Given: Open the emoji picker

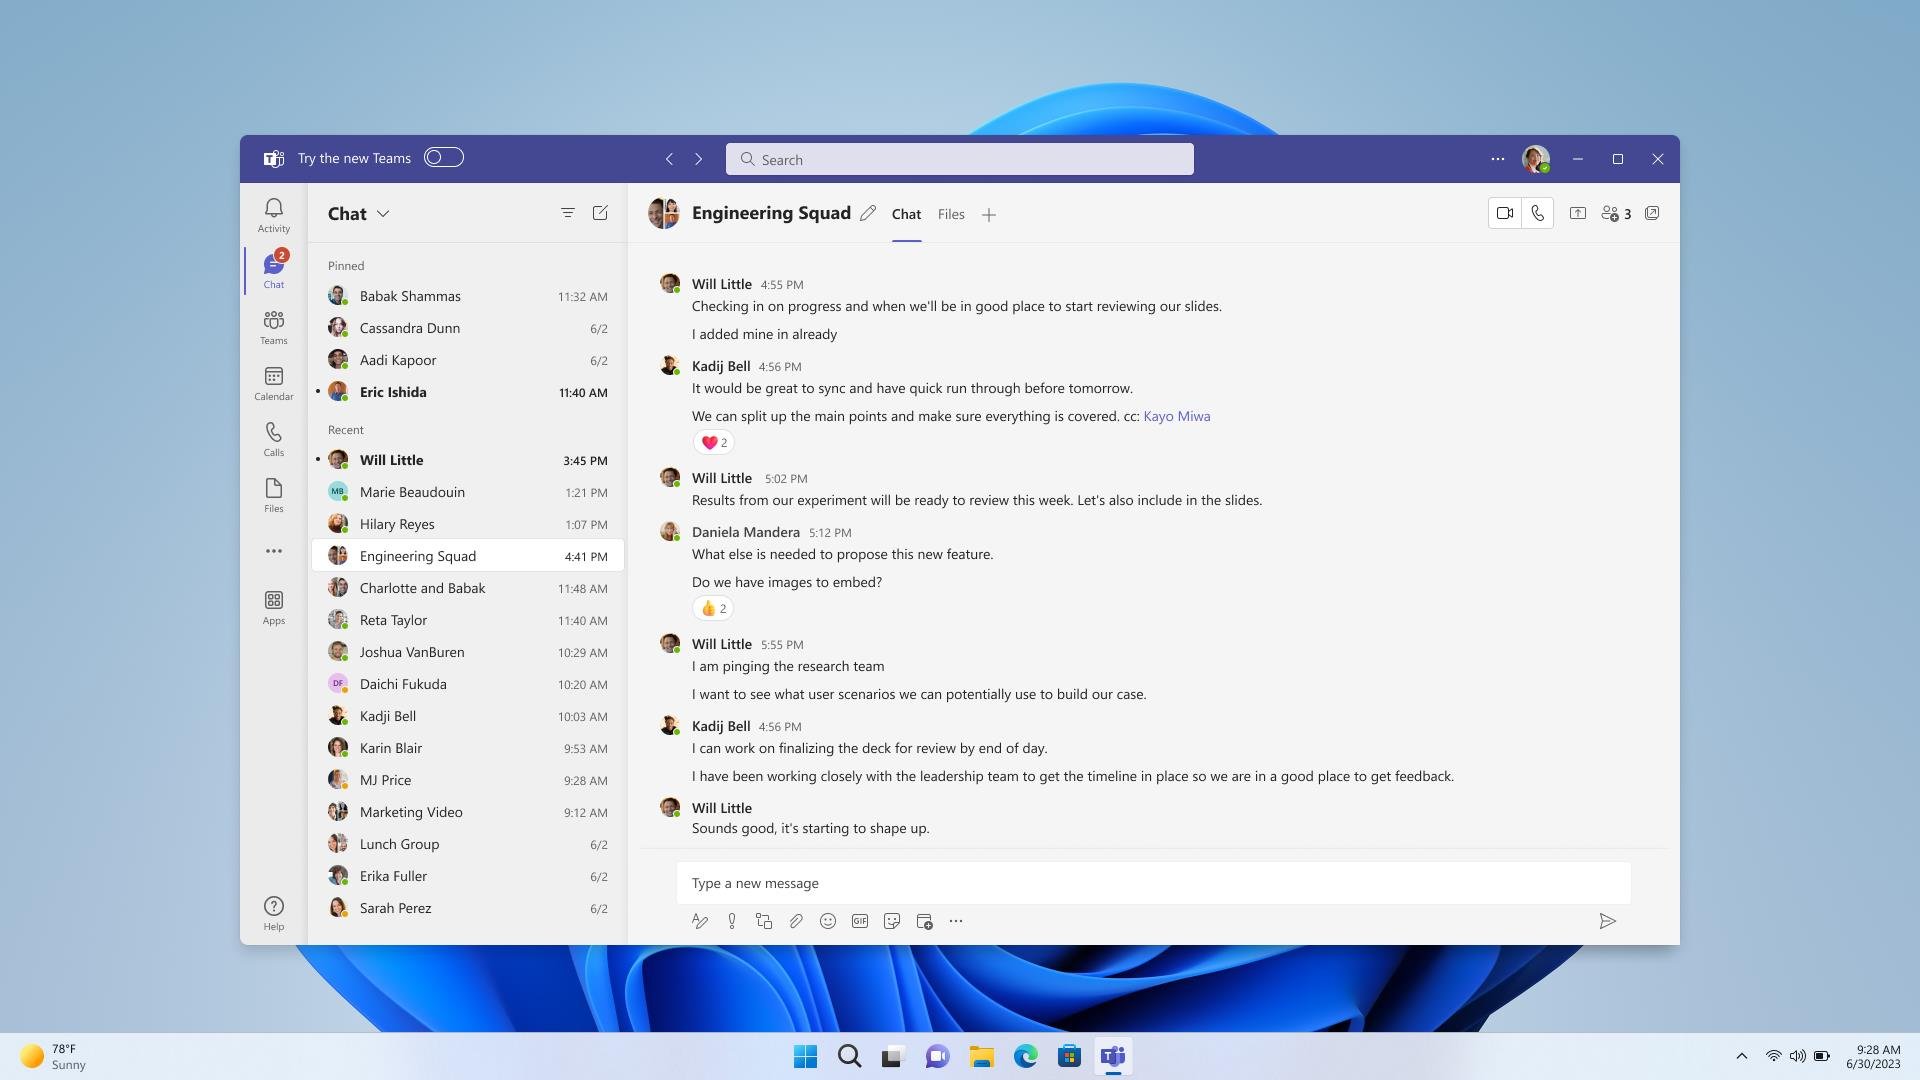Looking at the screenshot, I should pos(828,921).
